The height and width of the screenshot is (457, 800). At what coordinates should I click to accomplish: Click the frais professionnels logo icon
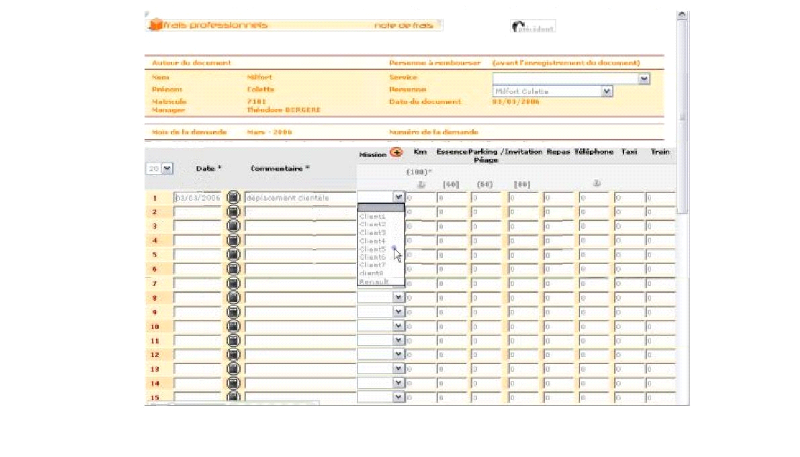pyautogui.click(x=154, y=24)
